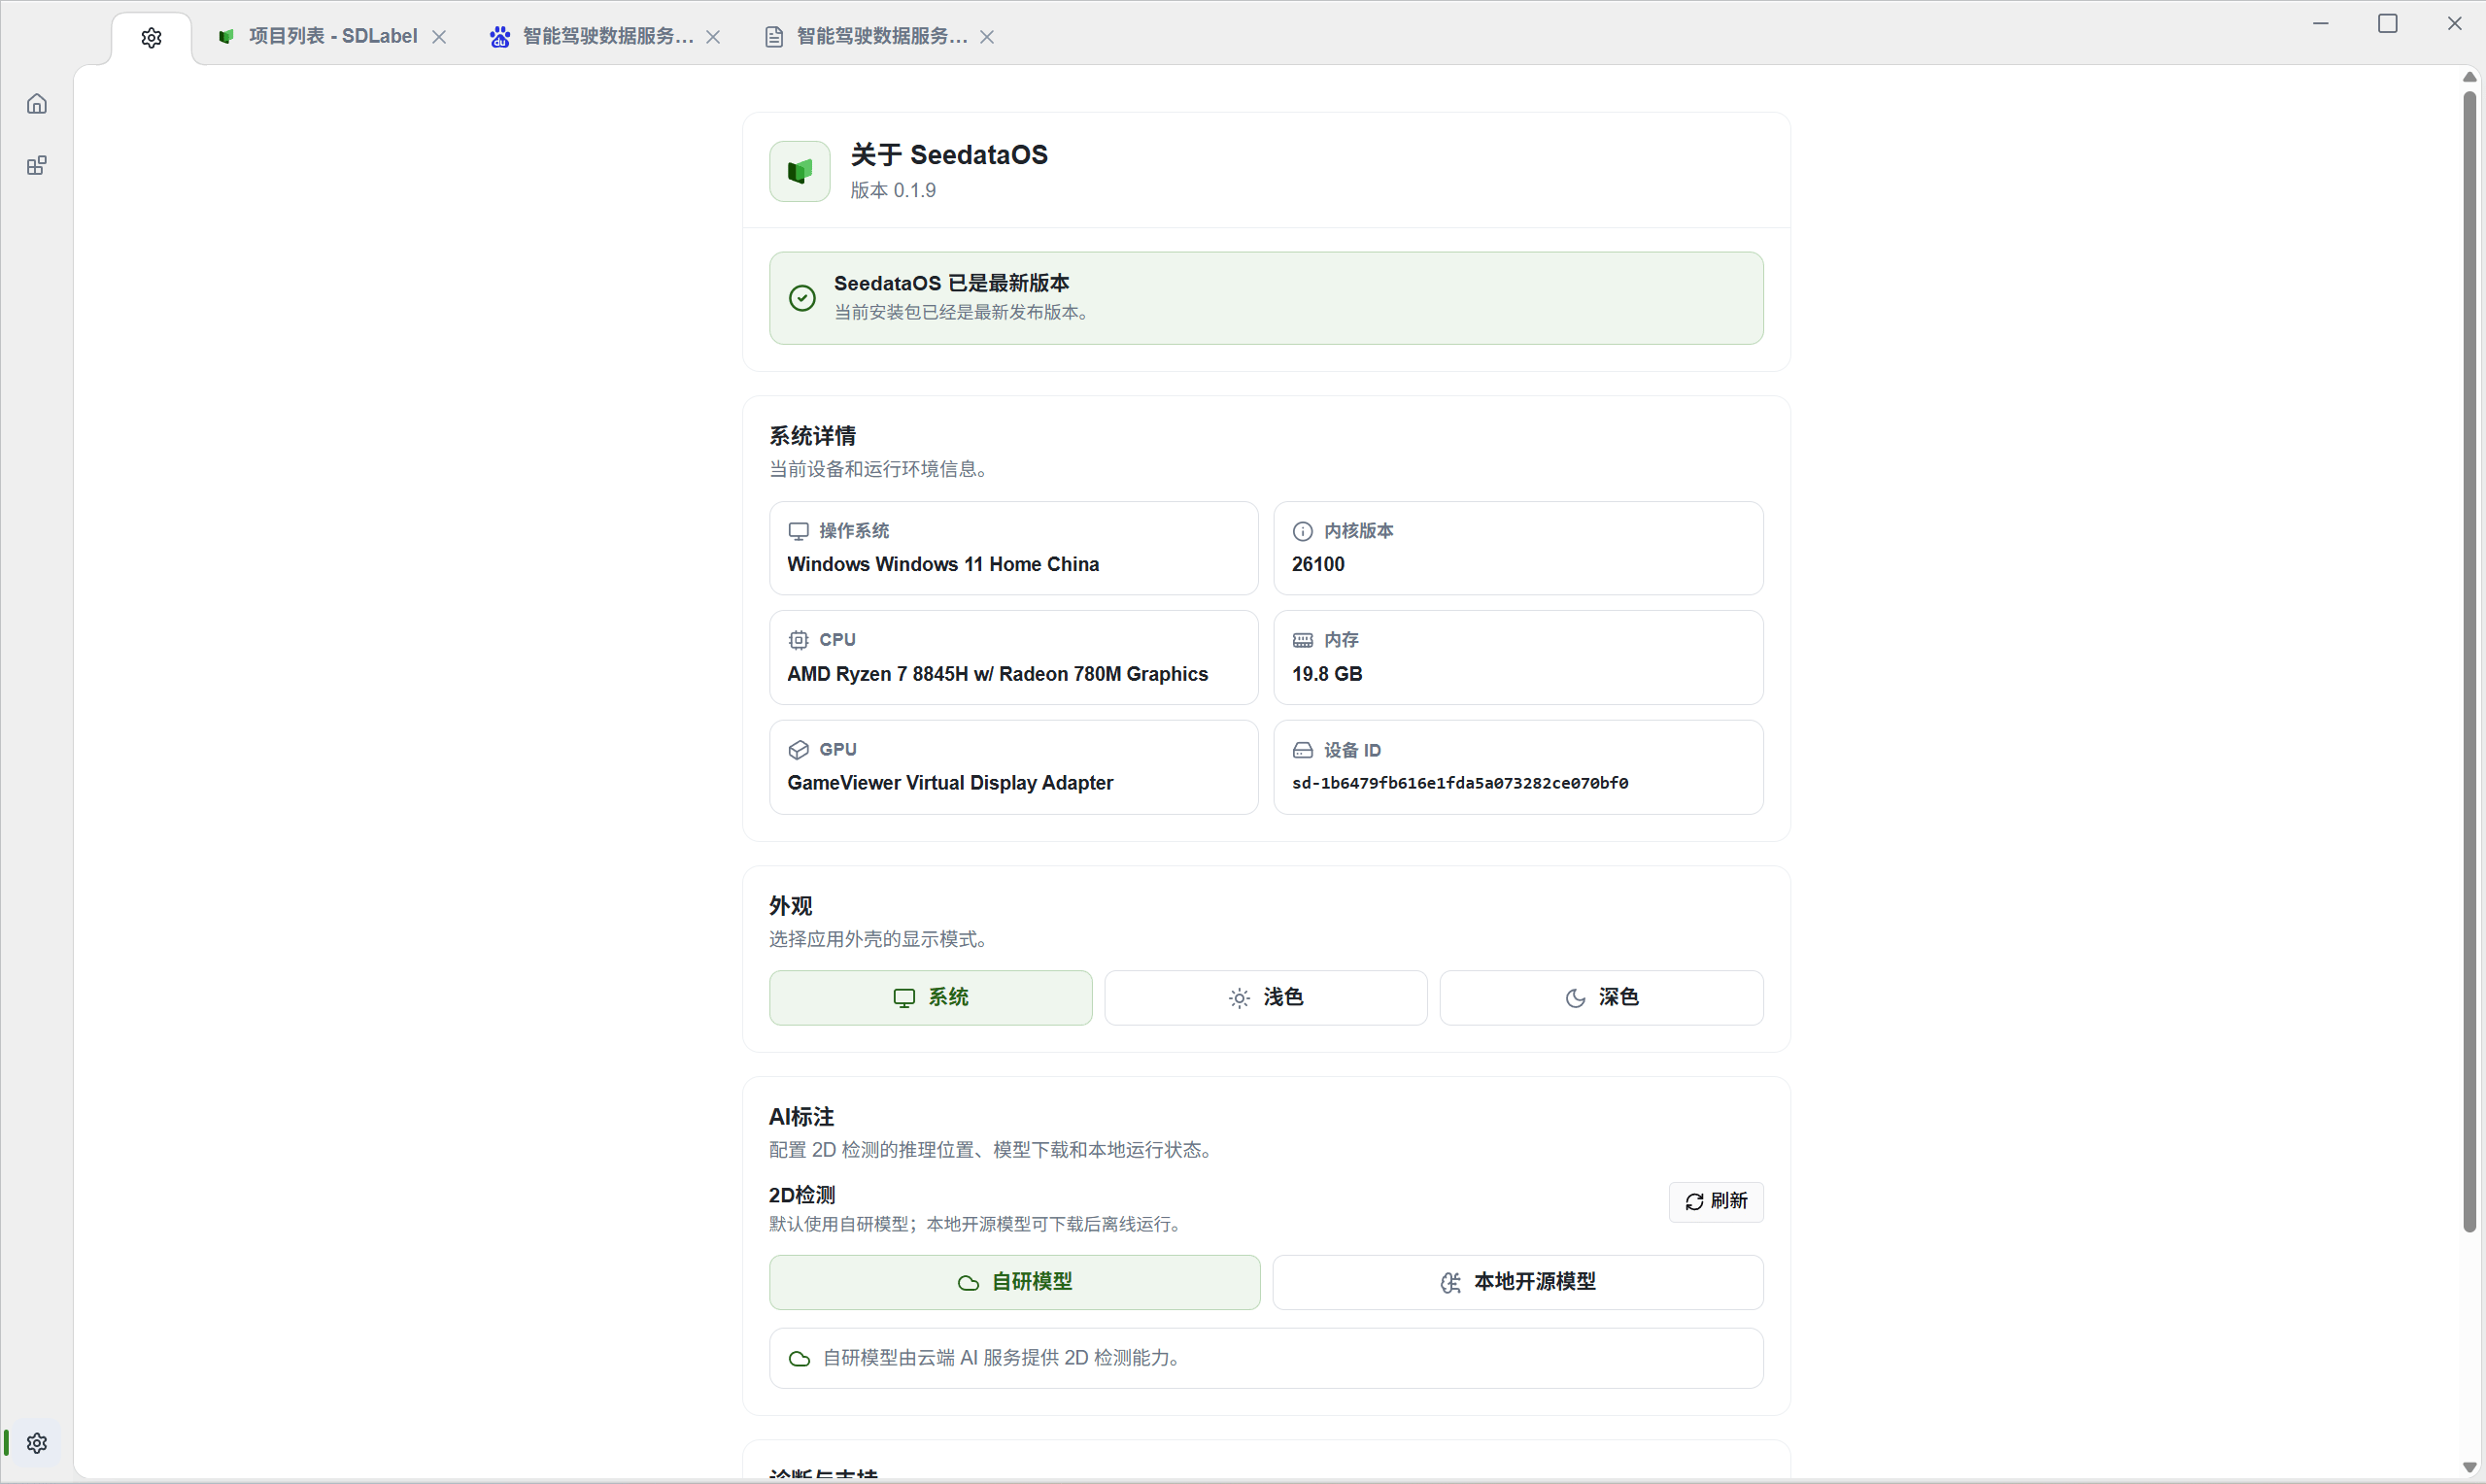This screenshot has height=1484, width=2486.
Task: Click 刷新 refresh button
Action: [1716, 1201]
